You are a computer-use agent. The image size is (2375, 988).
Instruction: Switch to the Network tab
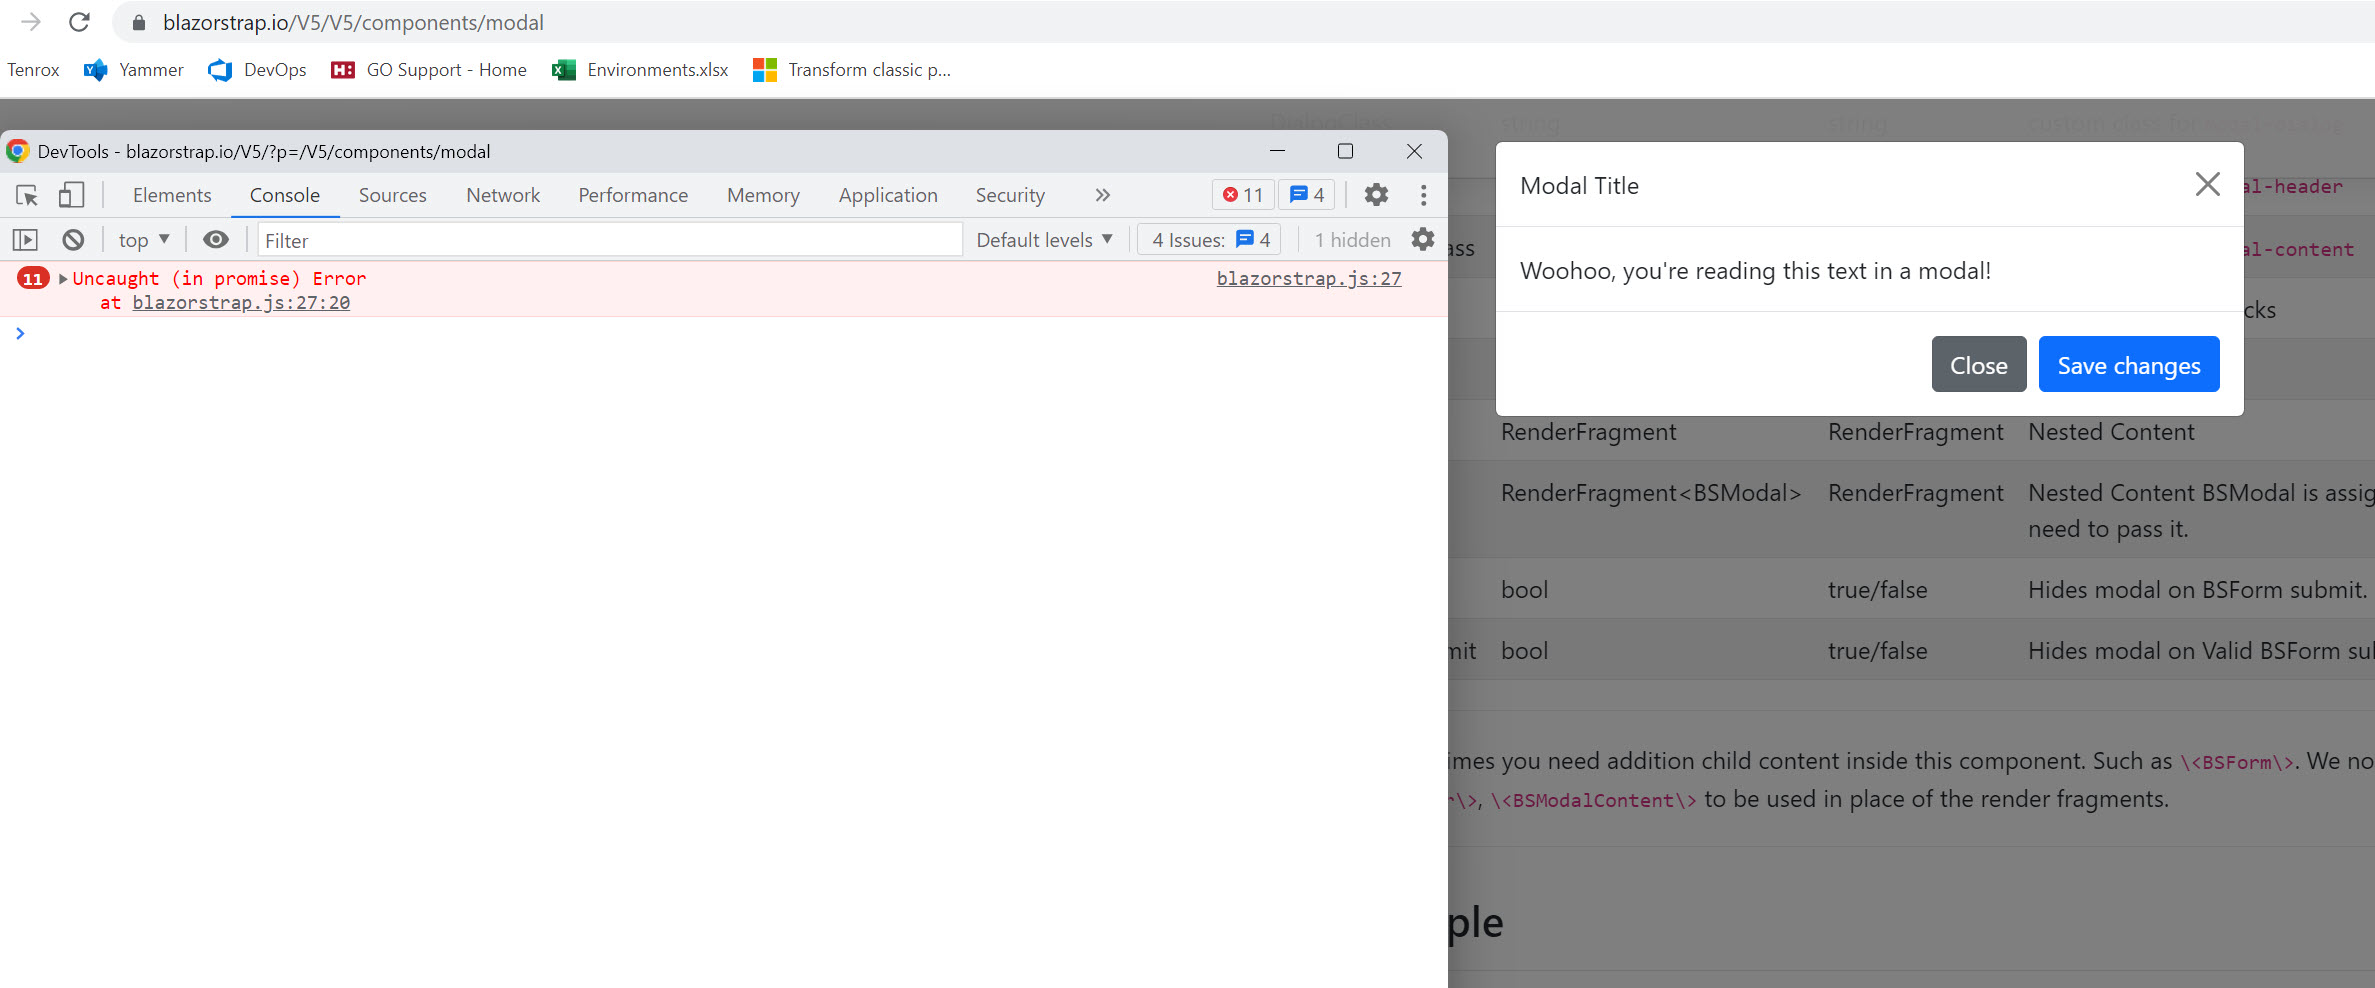click(502, 195)
